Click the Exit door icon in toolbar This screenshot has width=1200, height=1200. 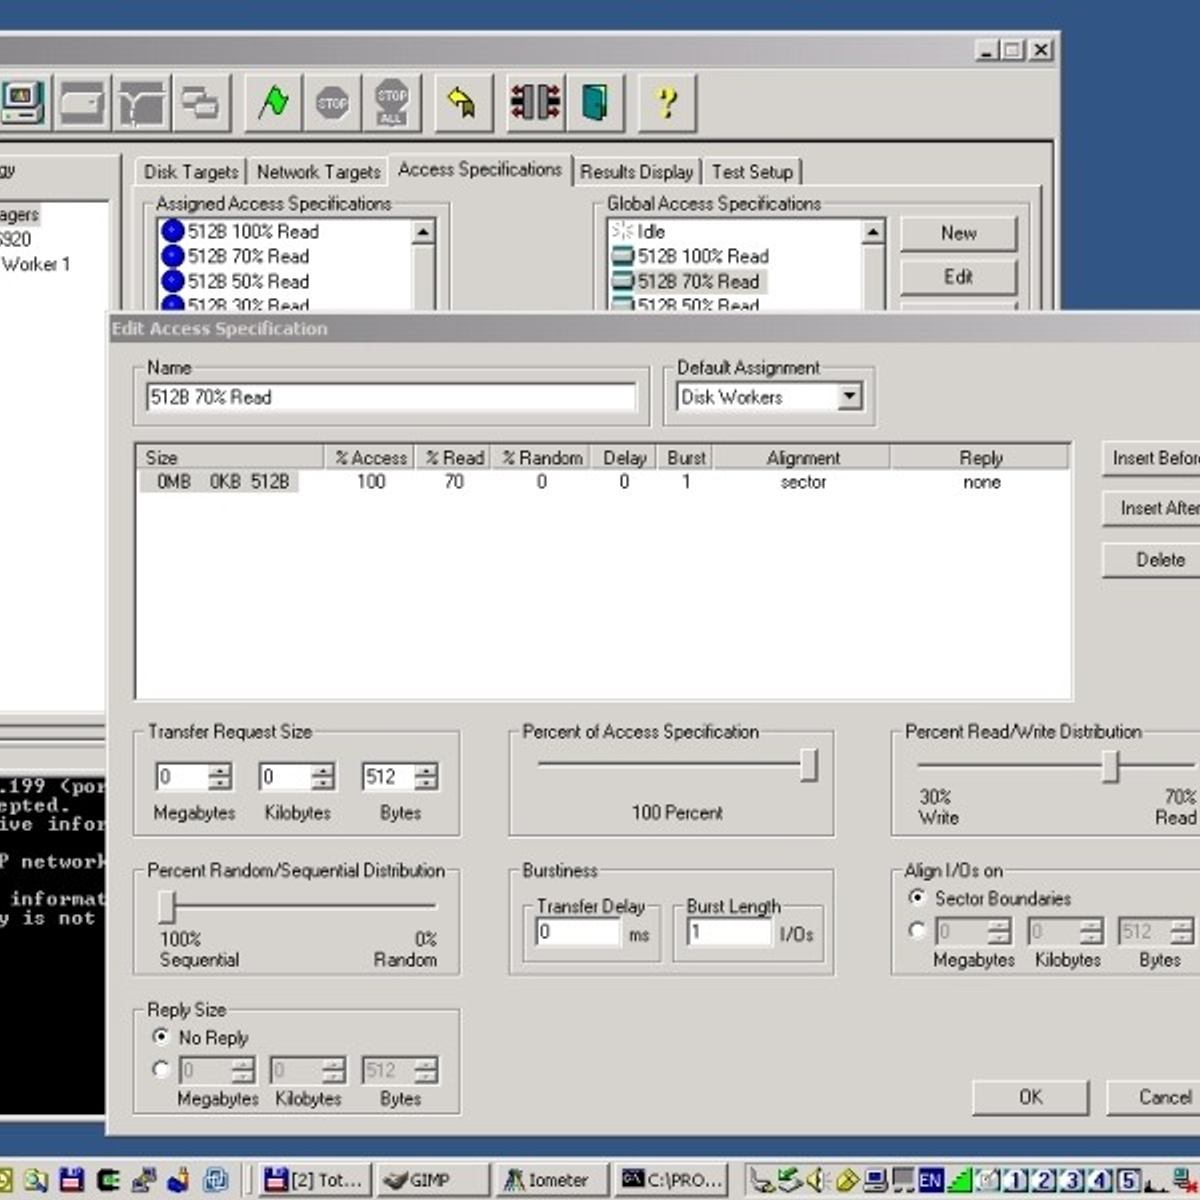tap(595, 102)
